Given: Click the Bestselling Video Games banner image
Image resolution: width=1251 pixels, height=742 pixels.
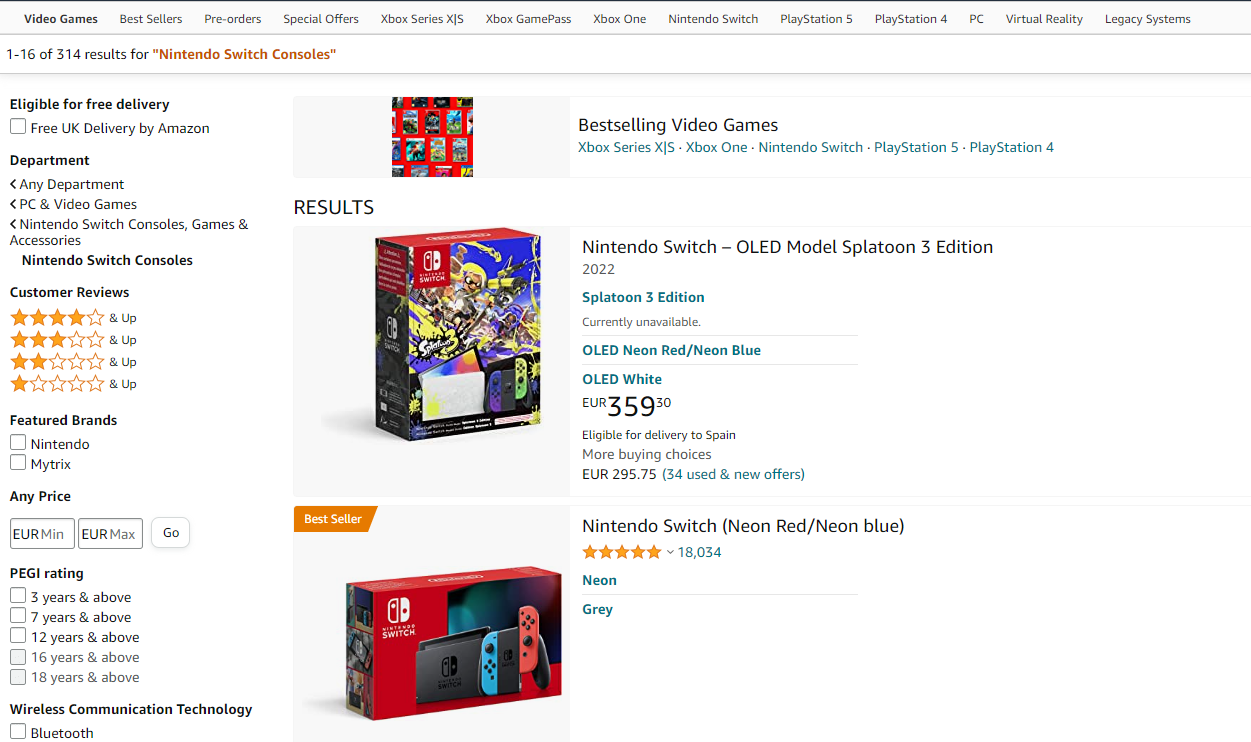Looking at the screenshot, I should click(432, 137).
